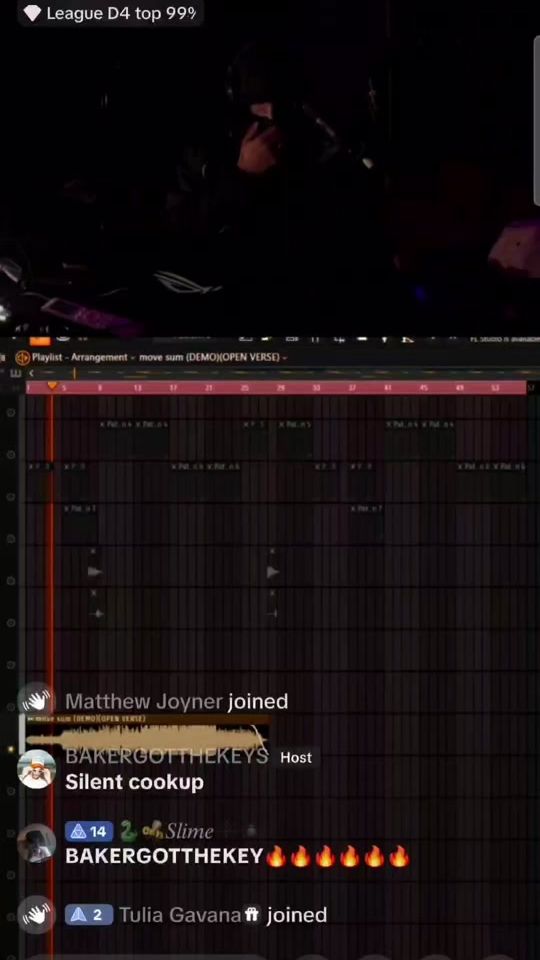Click the lower automation clip marker near bar 29

pyautogui.click(x=273, y=613)
